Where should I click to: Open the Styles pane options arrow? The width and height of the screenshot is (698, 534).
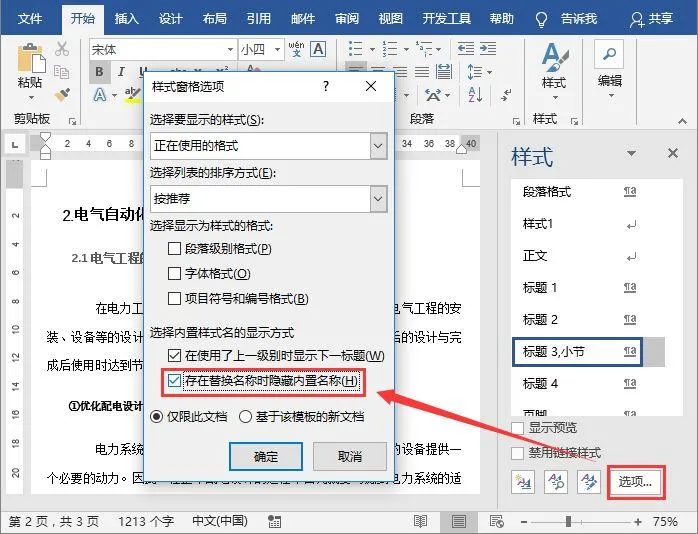631,154
